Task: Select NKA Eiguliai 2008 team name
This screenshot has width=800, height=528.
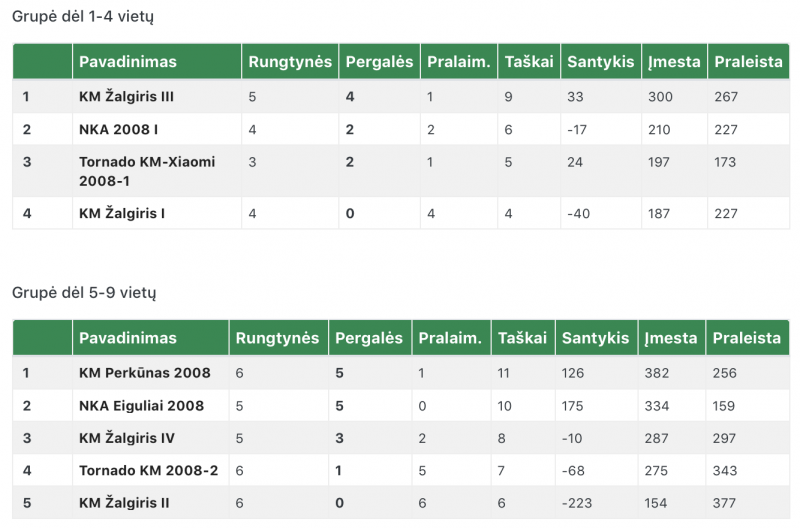Action: 141,406
